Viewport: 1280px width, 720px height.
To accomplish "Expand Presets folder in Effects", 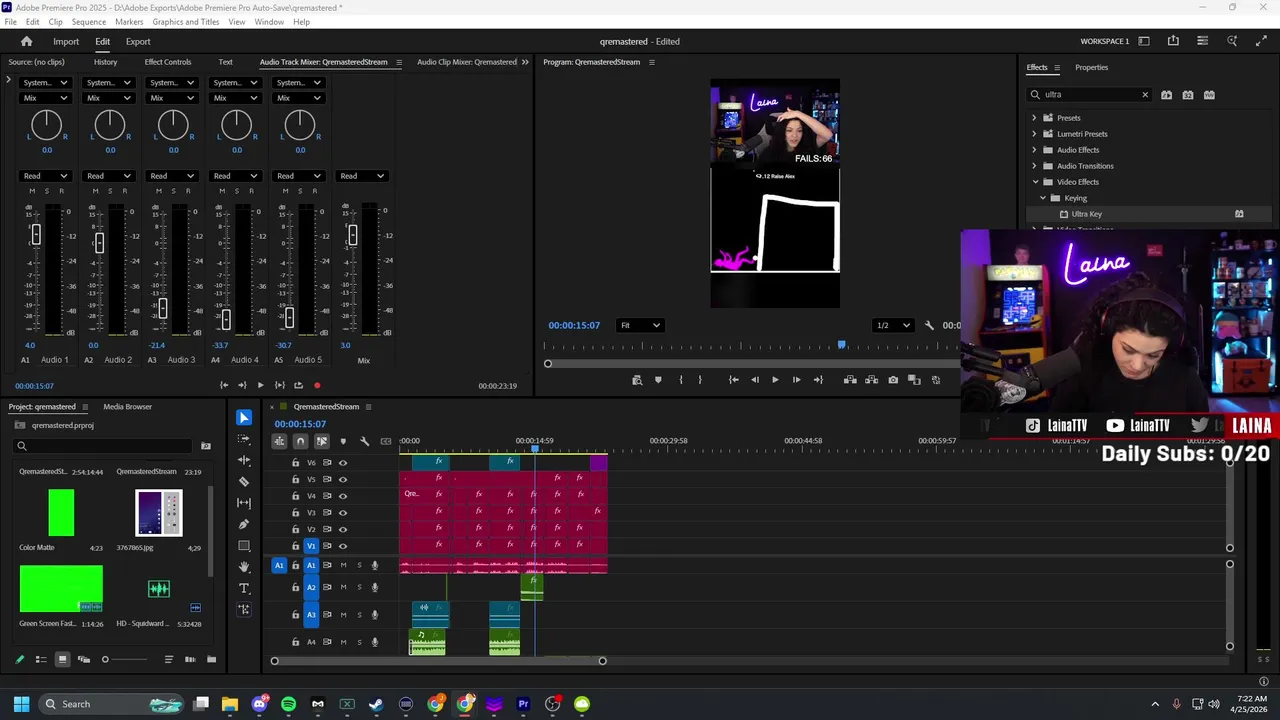I will point(1035,118).
